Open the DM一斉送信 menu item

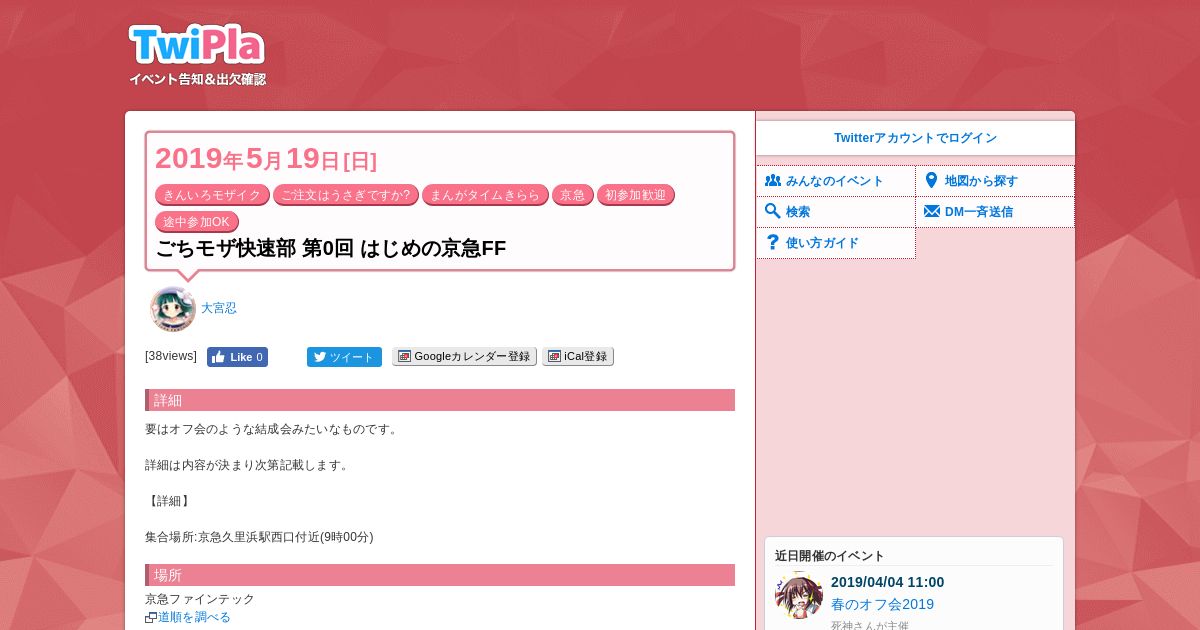pos(995,212)
